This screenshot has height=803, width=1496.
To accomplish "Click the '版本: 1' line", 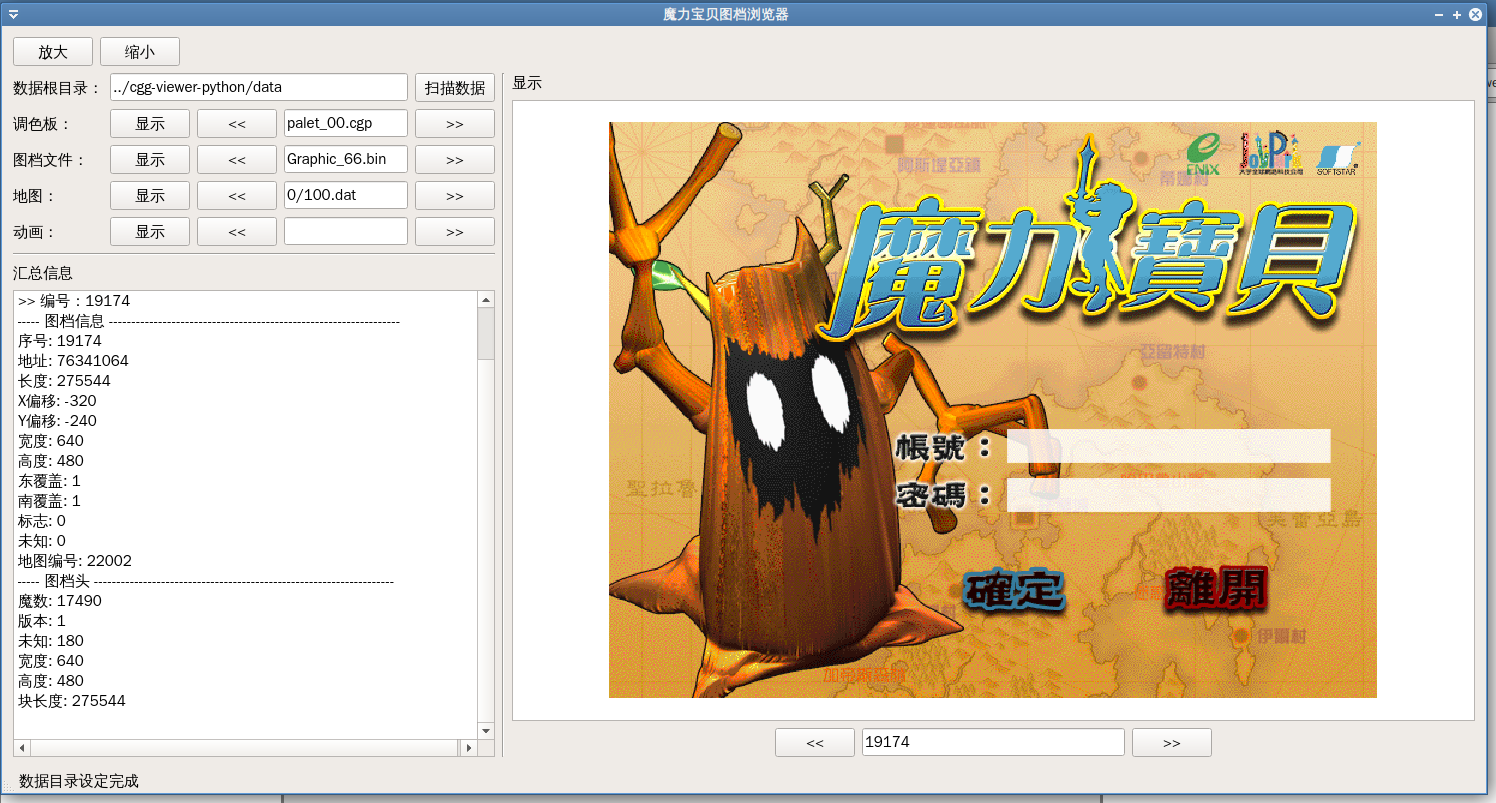I will tap(42, 621).
